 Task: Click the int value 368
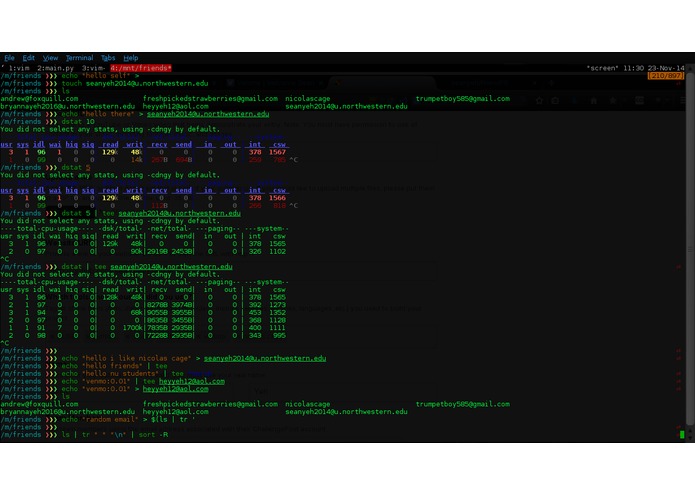[255, 320]
